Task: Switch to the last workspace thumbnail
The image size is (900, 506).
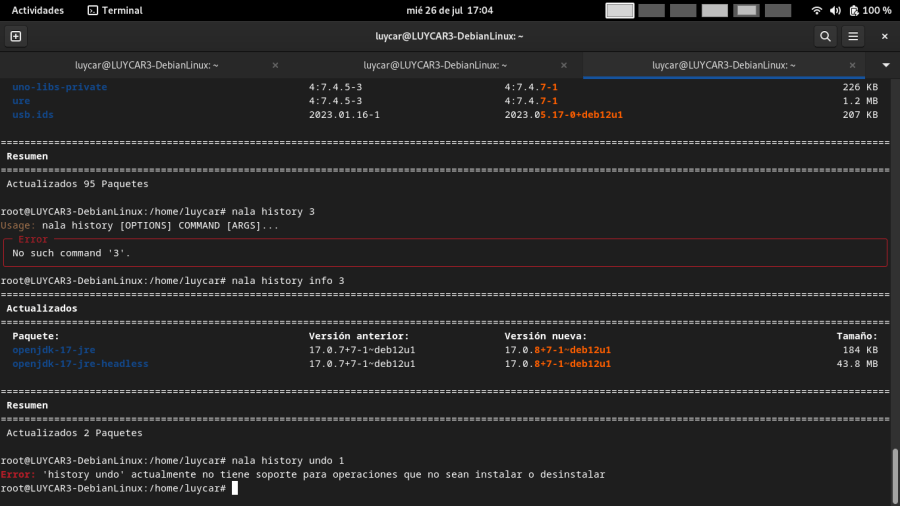Action: coord(778,10)
